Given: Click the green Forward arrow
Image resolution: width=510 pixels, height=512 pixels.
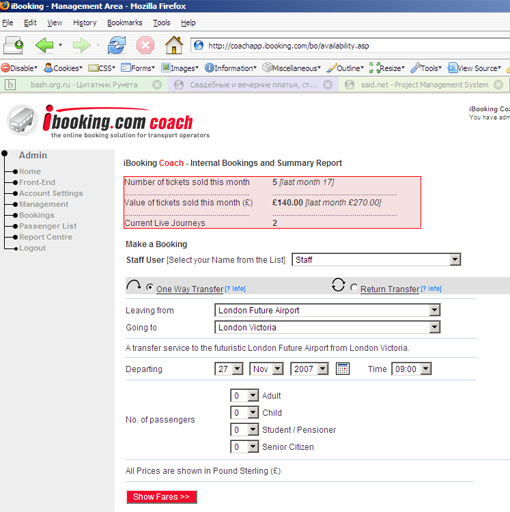Looking at the screenshot, I should point(82,45).
